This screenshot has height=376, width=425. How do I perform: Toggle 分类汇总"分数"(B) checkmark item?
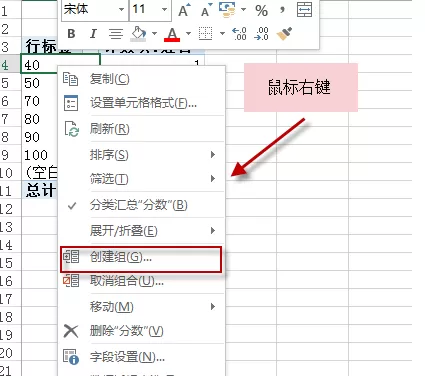pyautogui.click(x=141, y=205)
